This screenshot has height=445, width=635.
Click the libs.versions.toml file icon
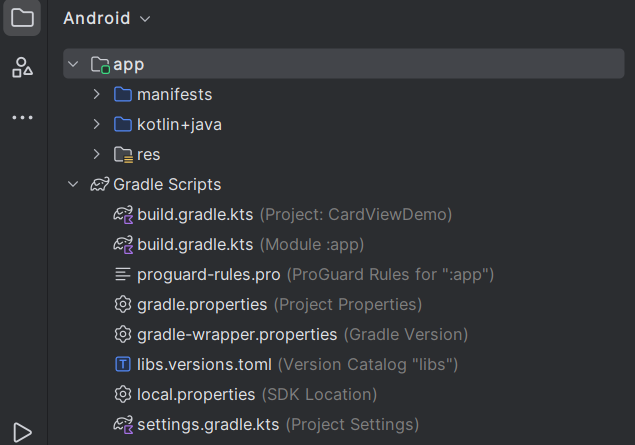click(x=123, y=365)
